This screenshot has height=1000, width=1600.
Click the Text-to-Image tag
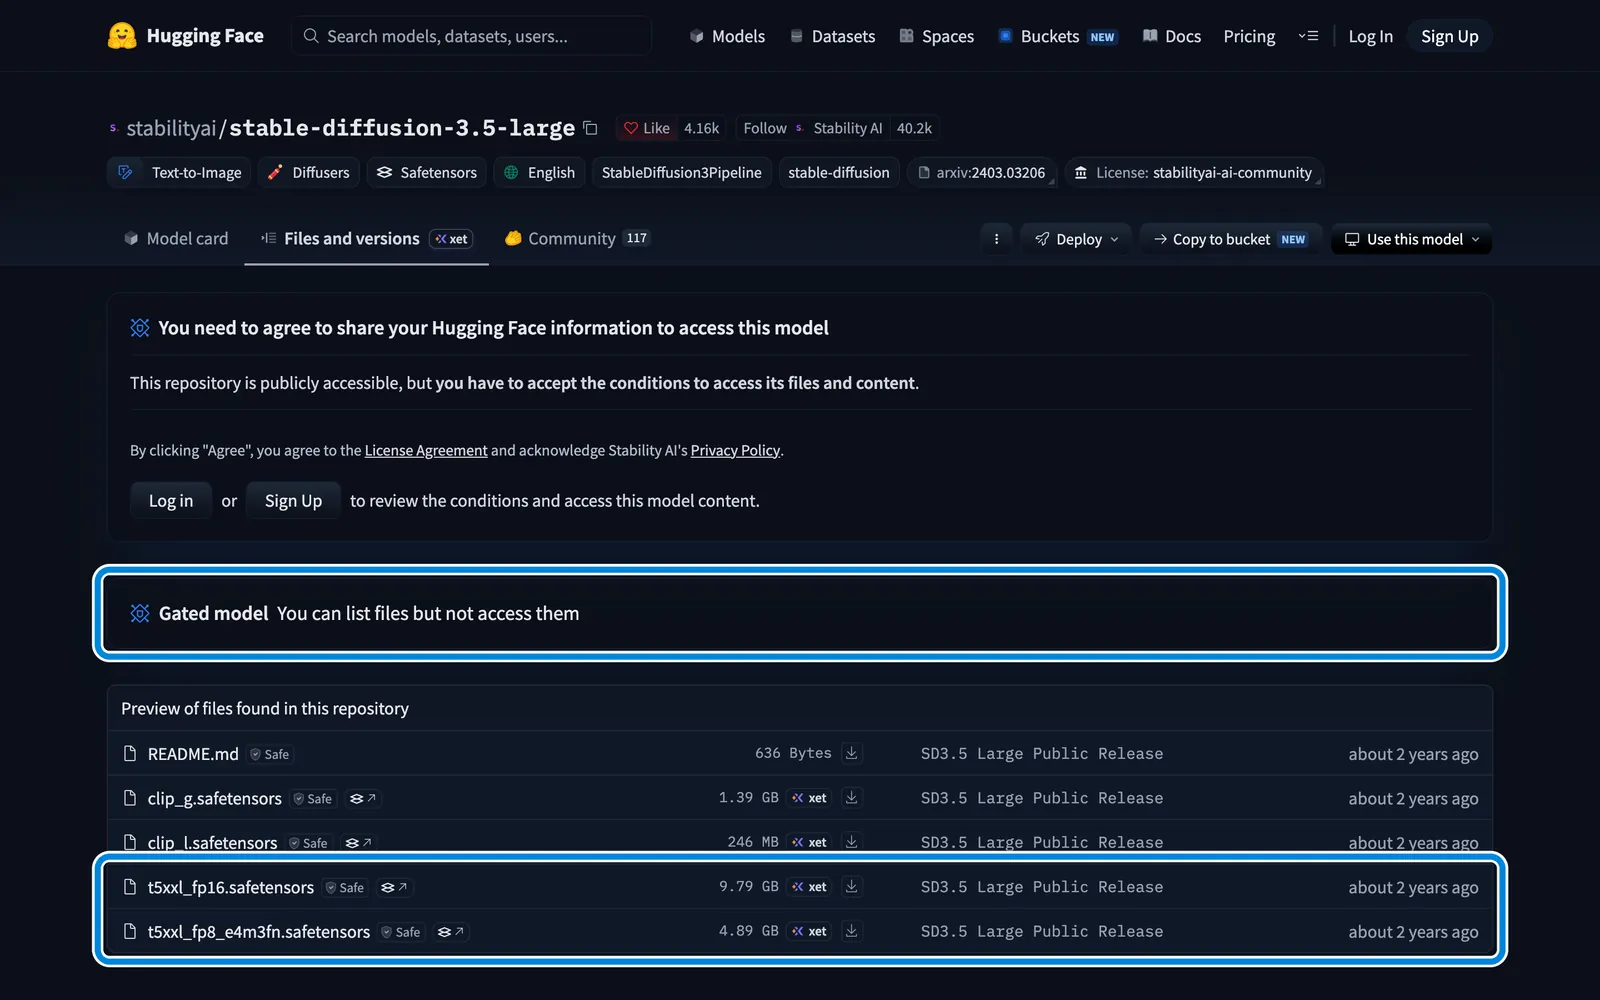click(181, 172)
